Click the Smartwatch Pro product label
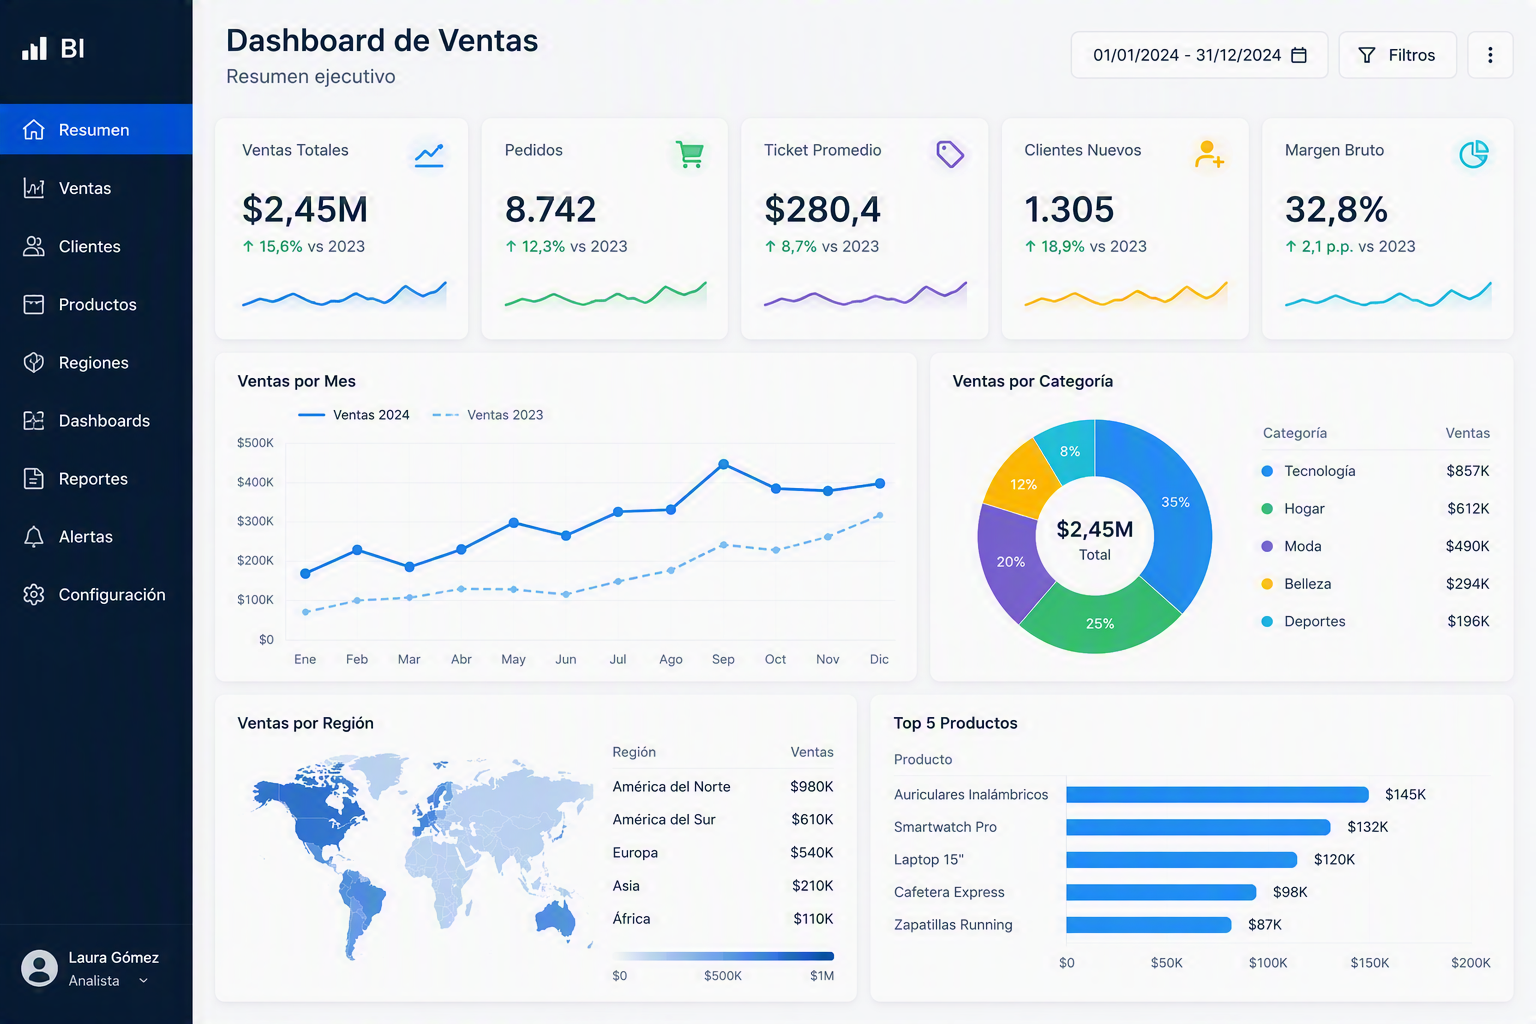The height and width of the screenshot is (1024, 1536). [945, 827]
